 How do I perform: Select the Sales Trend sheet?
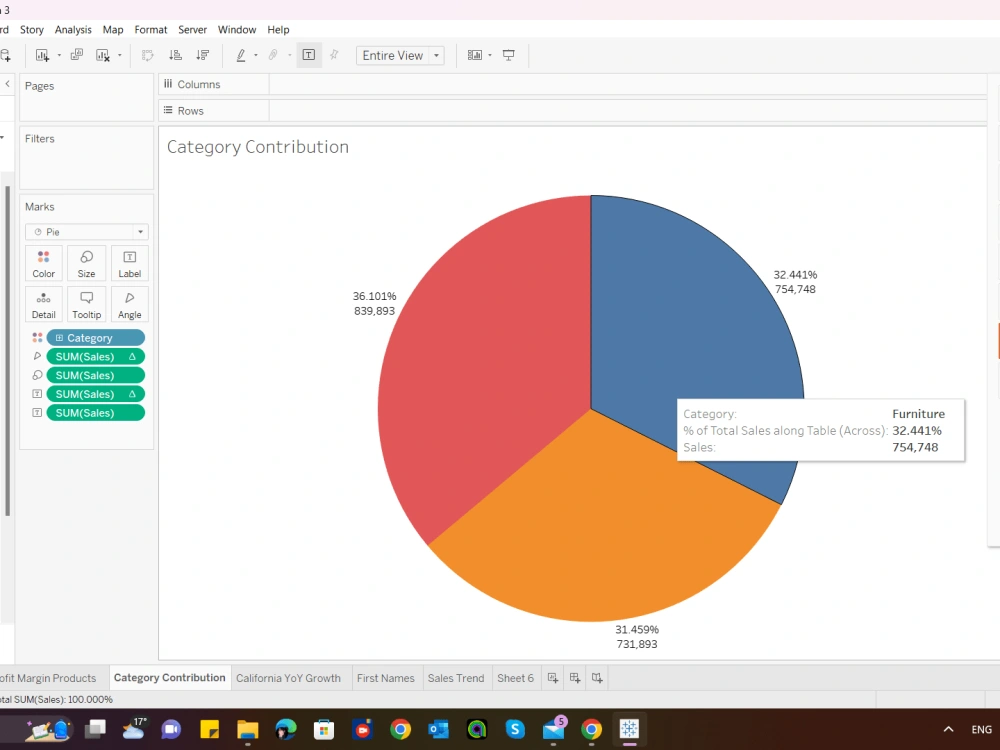(x=456, y=678)
